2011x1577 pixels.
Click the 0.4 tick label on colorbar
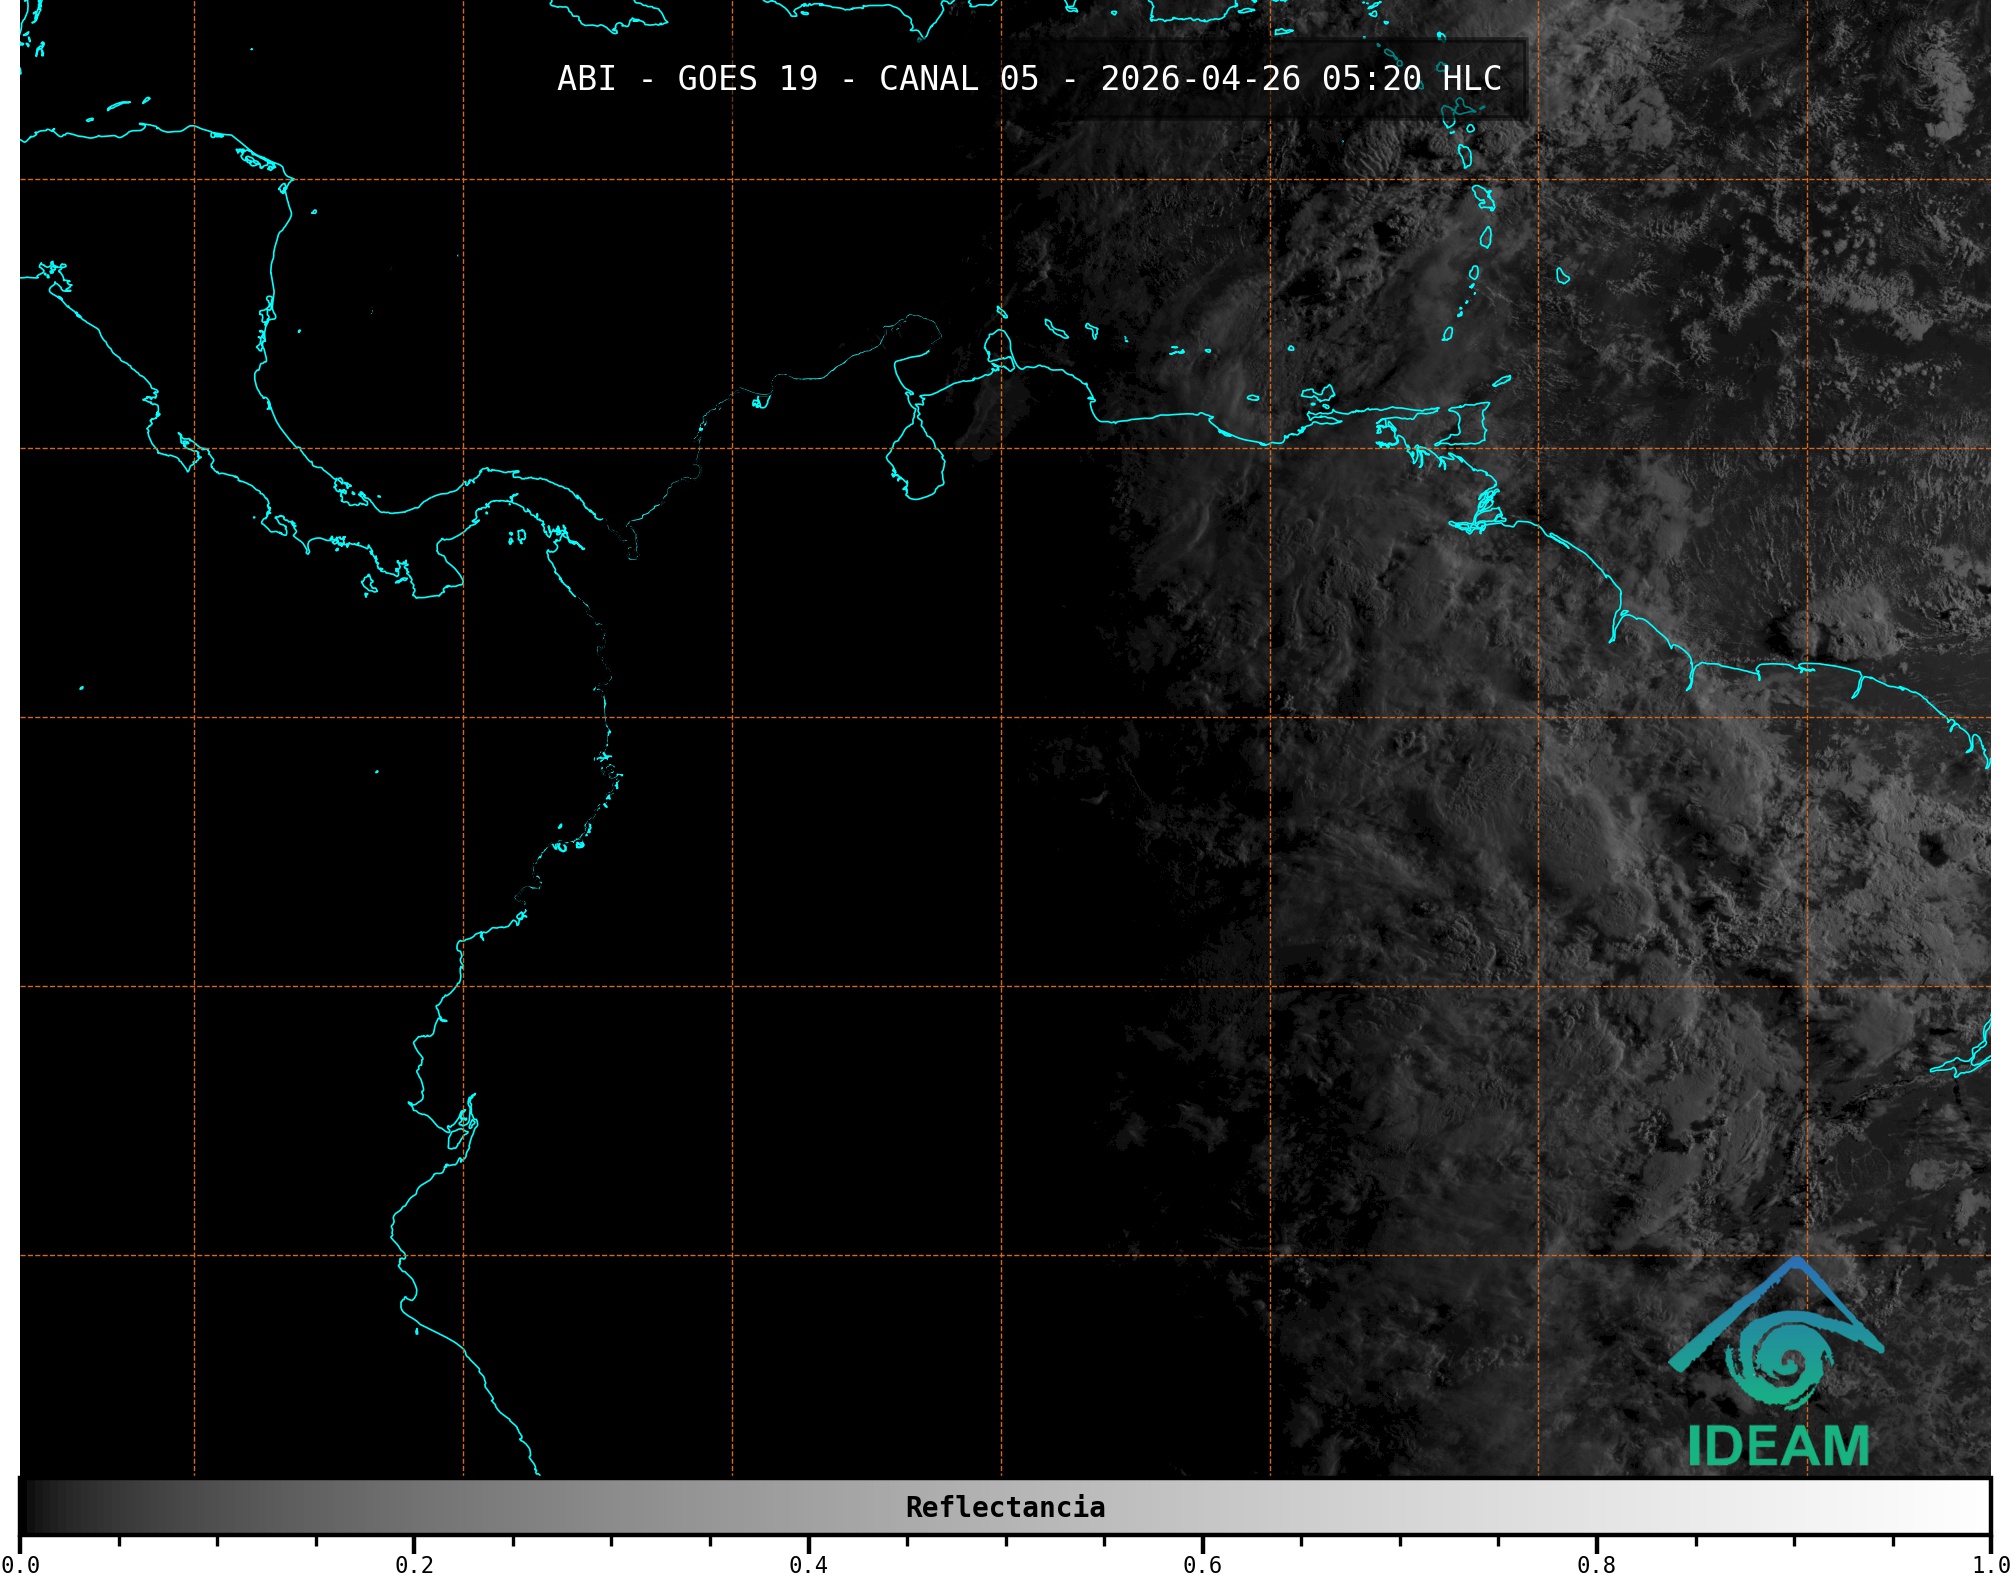click(808, 1565)
